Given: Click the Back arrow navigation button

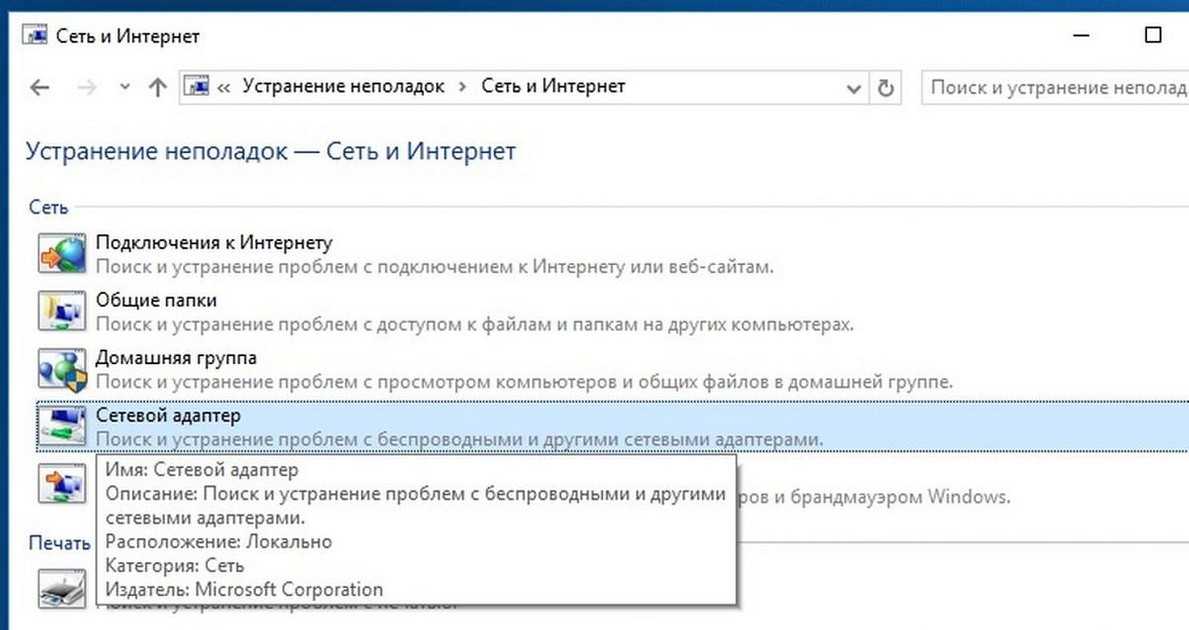Looking at the screenshot, I should point(39,88).
